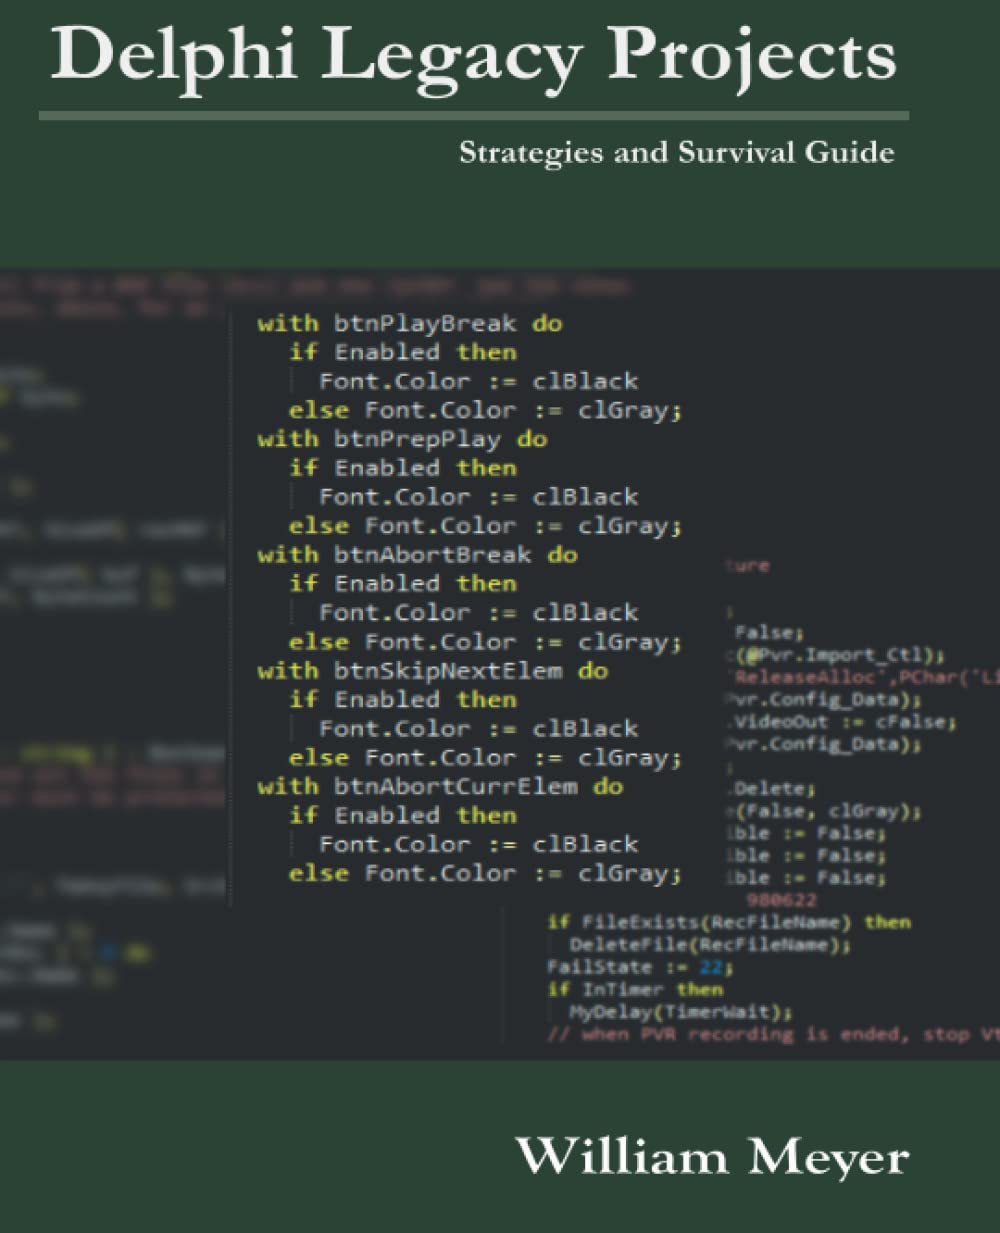This screenshot has width=1000, height=1233.
Task: Click the red number 980622
Action: click(781, 900)
